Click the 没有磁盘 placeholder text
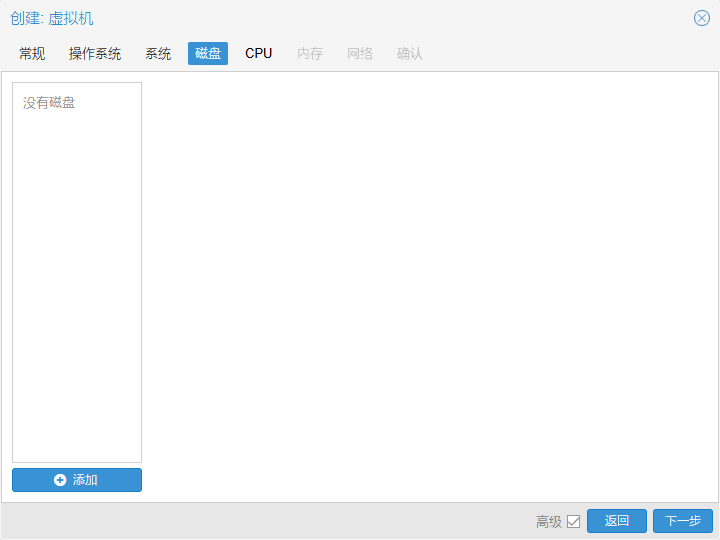The image size is (720, 540). pyautogui.click(x=49, y=103)
